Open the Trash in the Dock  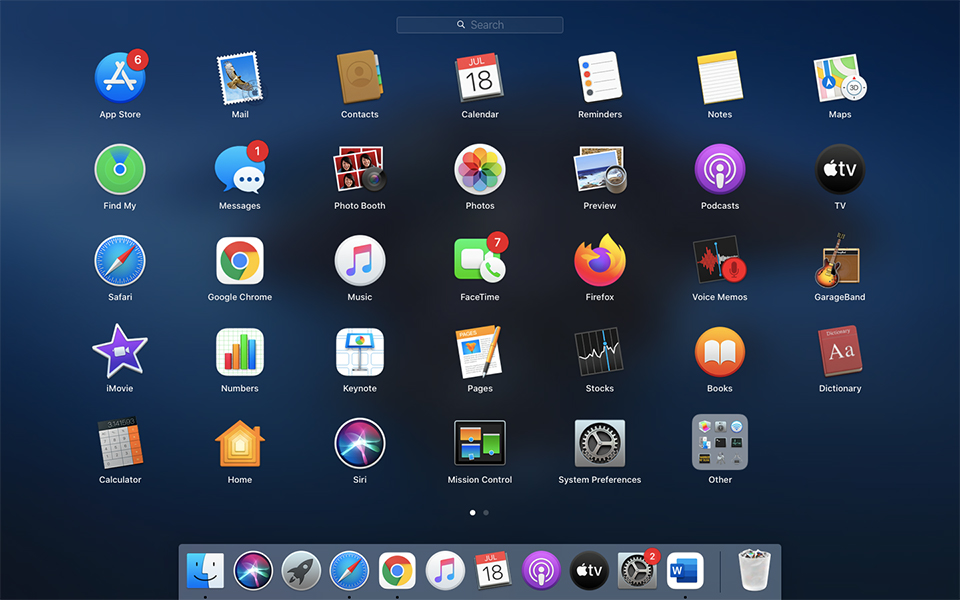[754, 571]
